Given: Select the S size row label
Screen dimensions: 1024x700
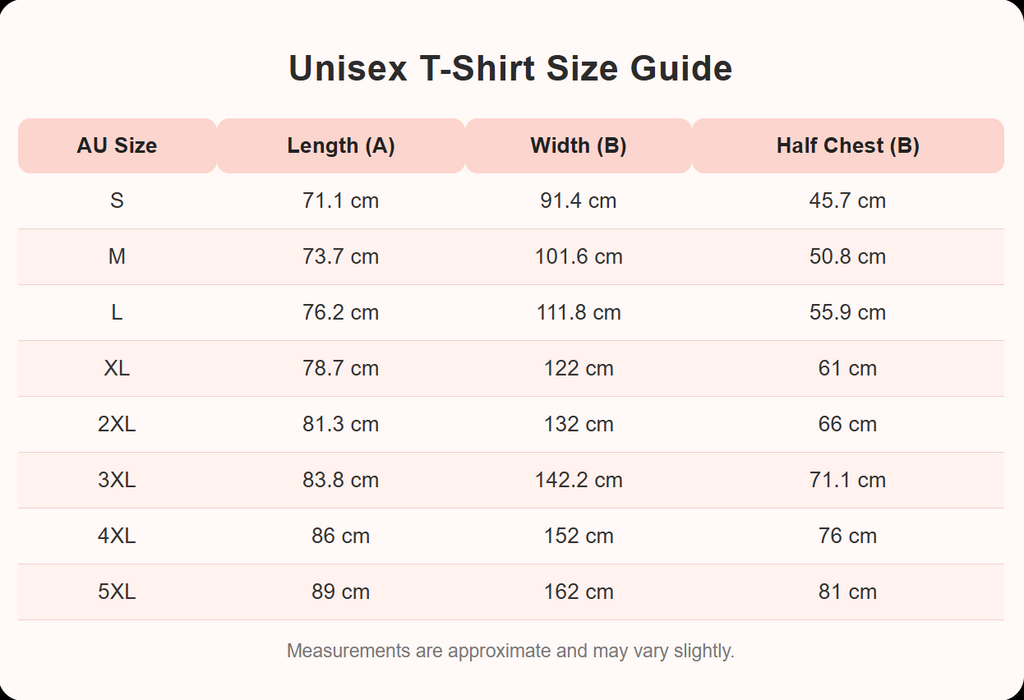Looking at the screenshot, I should coord(117,201).
